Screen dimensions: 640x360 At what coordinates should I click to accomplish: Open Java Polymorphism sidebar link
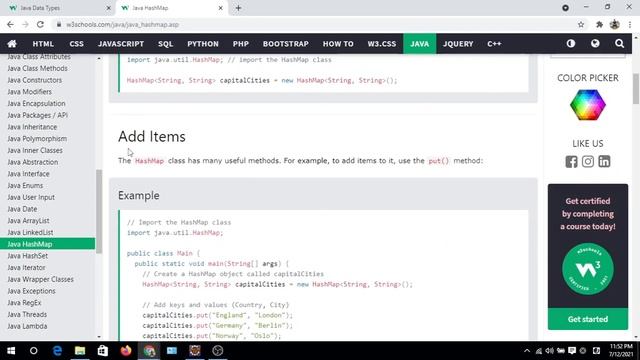coord(37,139)
